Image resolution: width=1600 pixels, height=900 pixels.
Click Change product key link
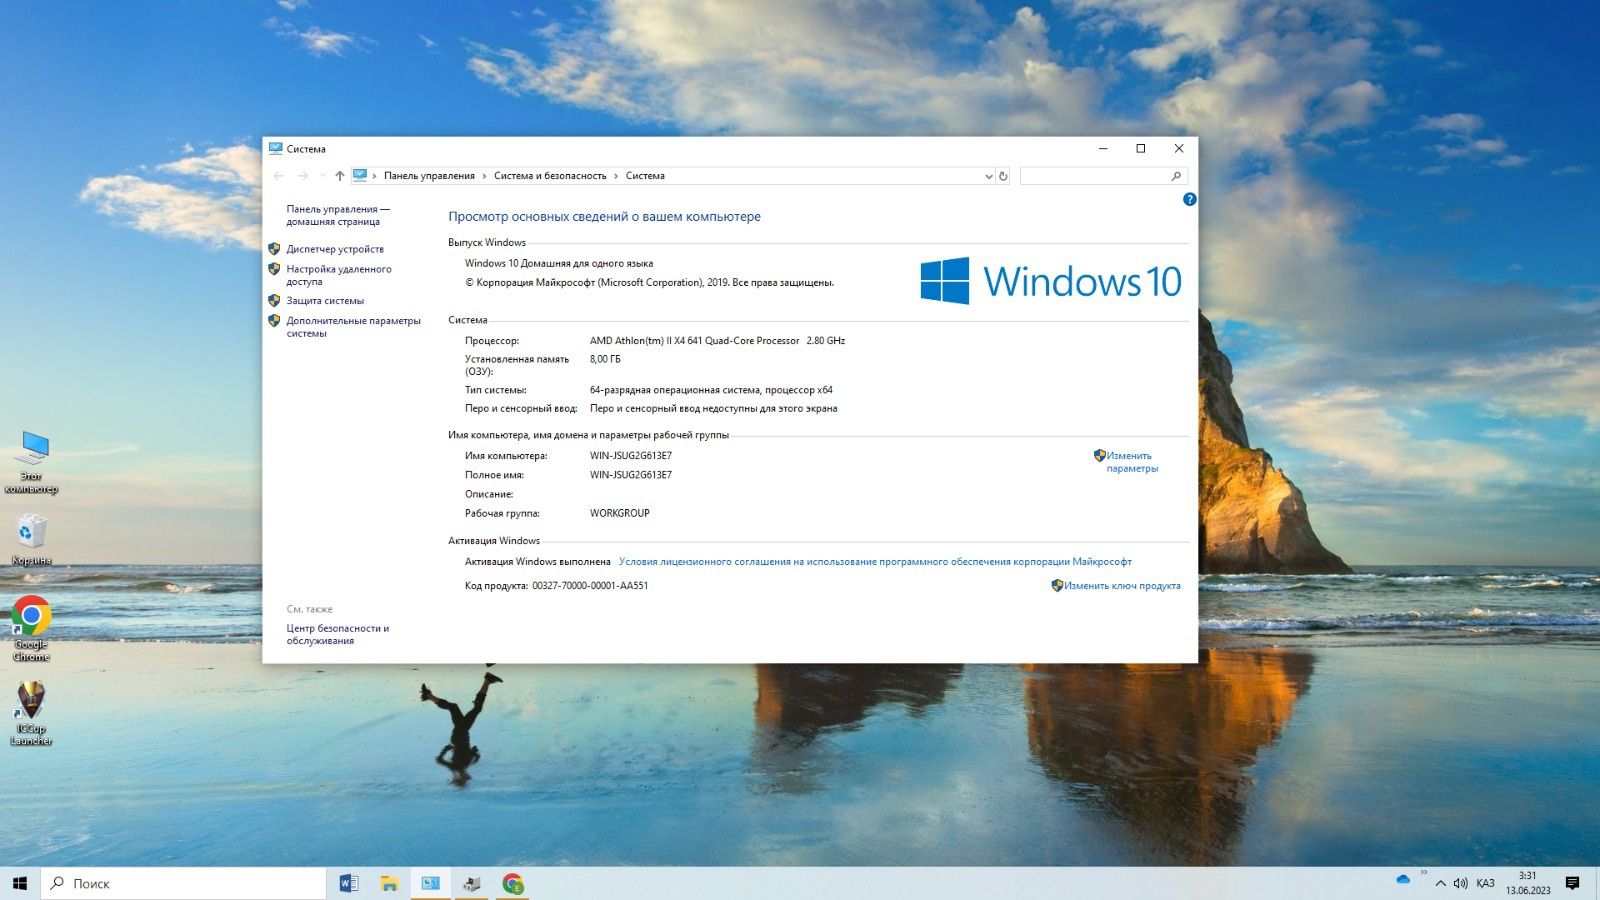[1122, 586]
